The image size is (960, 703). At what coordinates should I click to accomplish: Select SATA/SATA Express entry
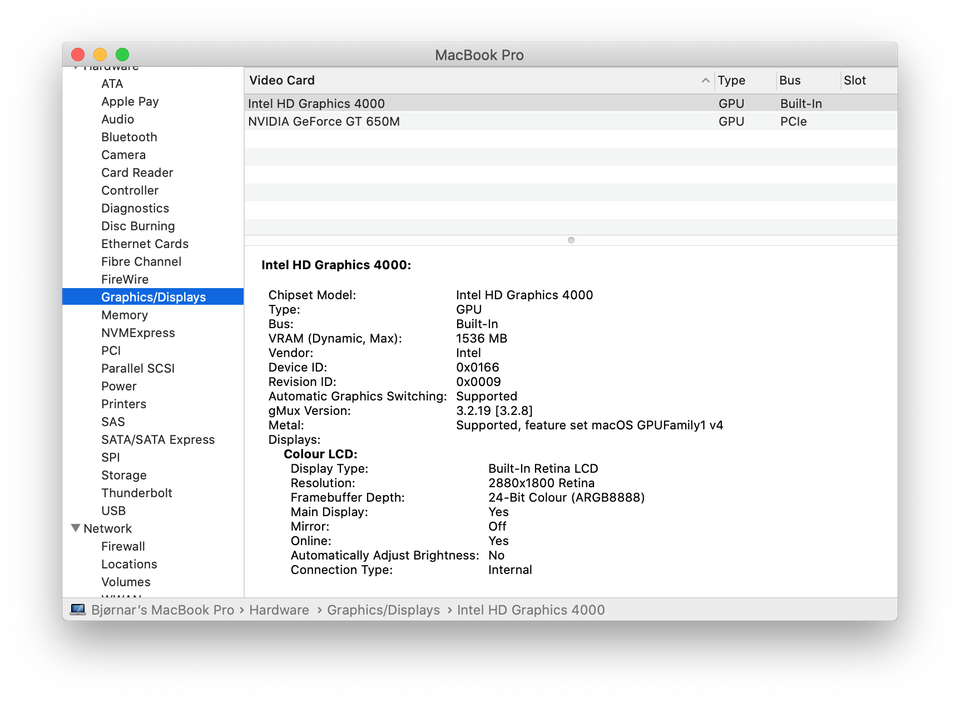tap(158, 438)
